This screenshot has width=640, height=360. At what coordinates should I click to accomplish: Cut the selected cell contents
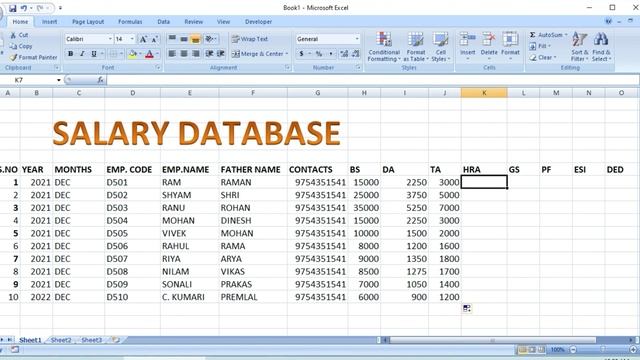click(19, 35)
